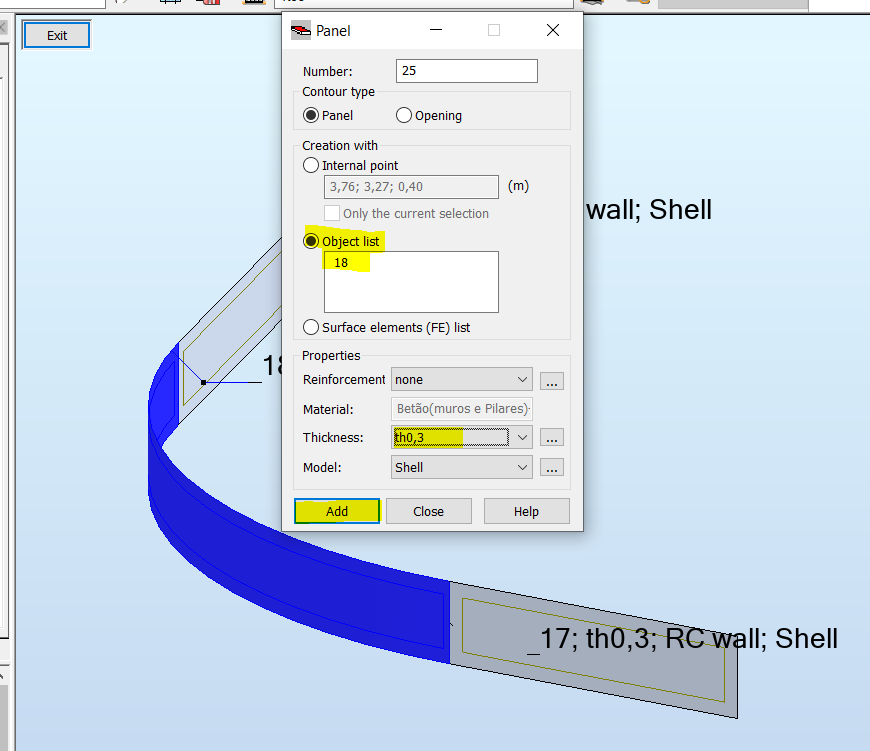Enable the Only the current selection checkbox
This screenshot has width=870, height=751.
(332, 213)
